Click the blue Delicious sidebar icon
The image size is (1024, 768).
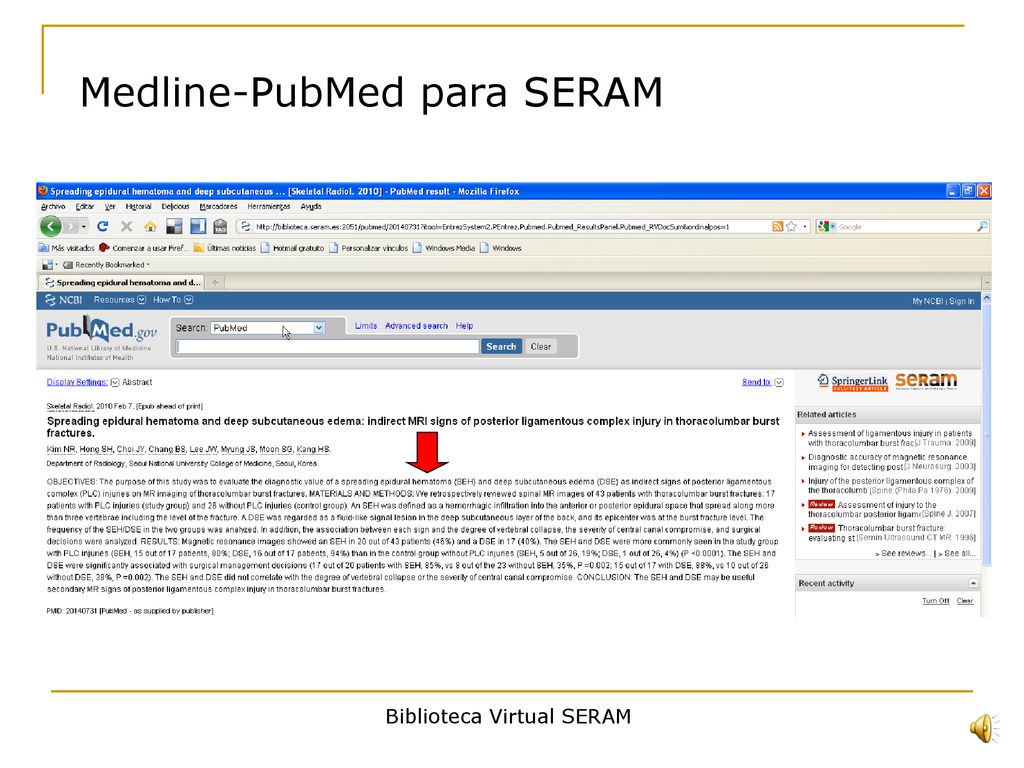point(197,227)
